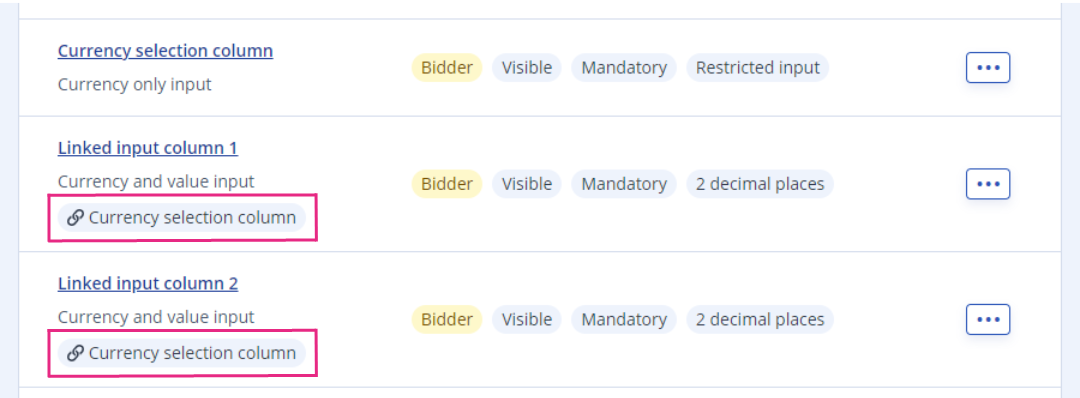Click Mandatory tag on Currency selection column row
This screenshot has height=398, width=1080.
624,67
